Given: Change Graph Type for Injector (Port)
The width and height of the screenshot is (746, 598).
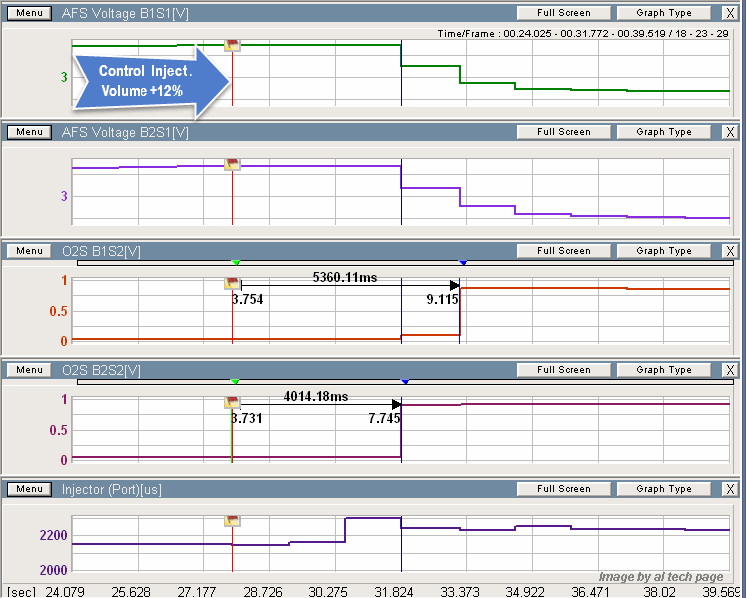Looking at the screenshot, I should 664,489.
